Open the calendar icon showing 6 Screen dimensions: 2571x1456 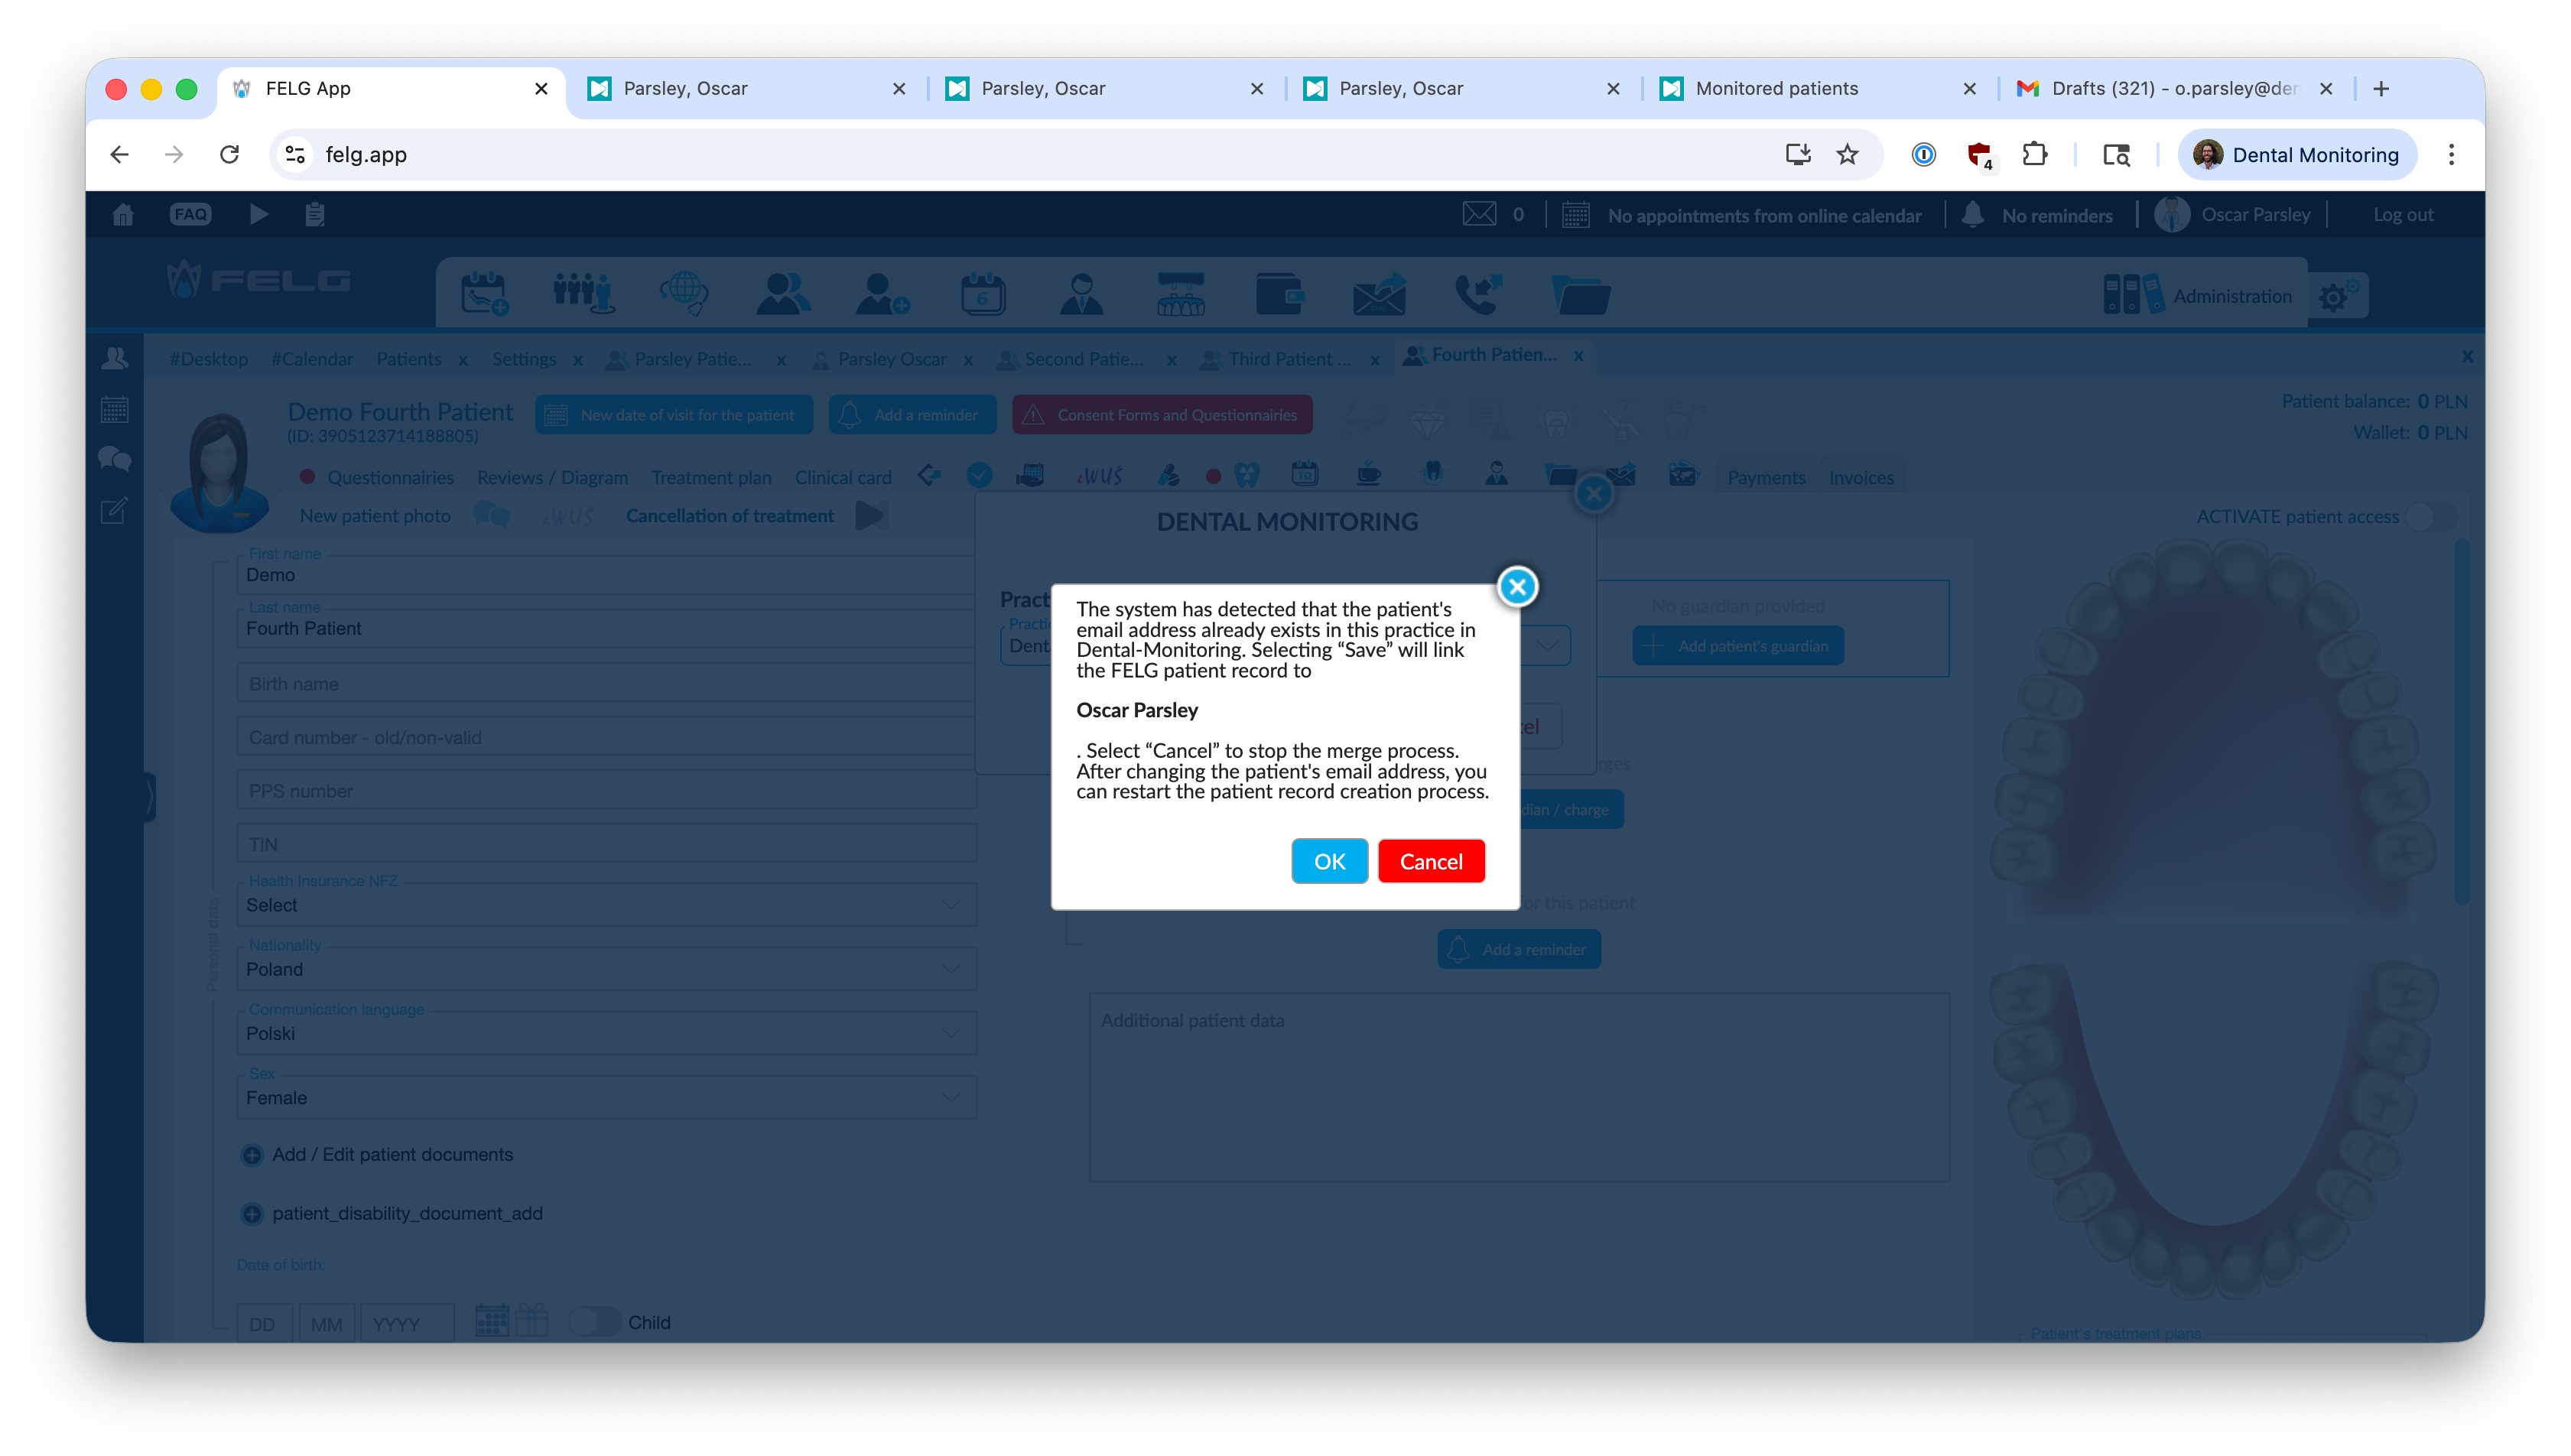point(982,294)
